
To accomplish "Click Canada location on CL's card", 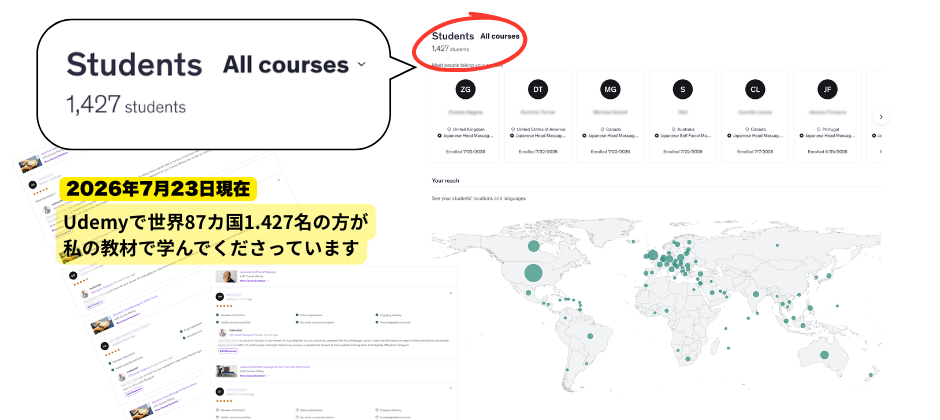I will point(757,129).
